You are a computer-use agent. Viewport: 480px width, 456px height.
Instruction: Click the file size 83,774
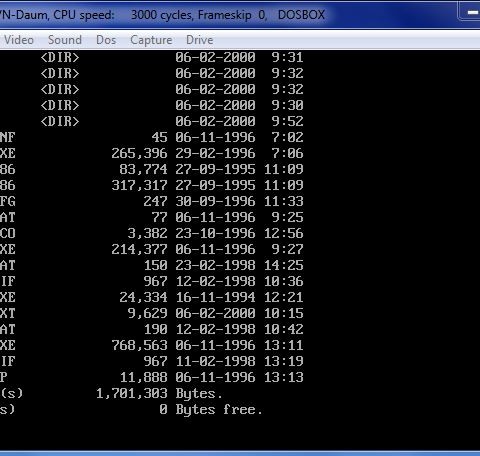143,169
